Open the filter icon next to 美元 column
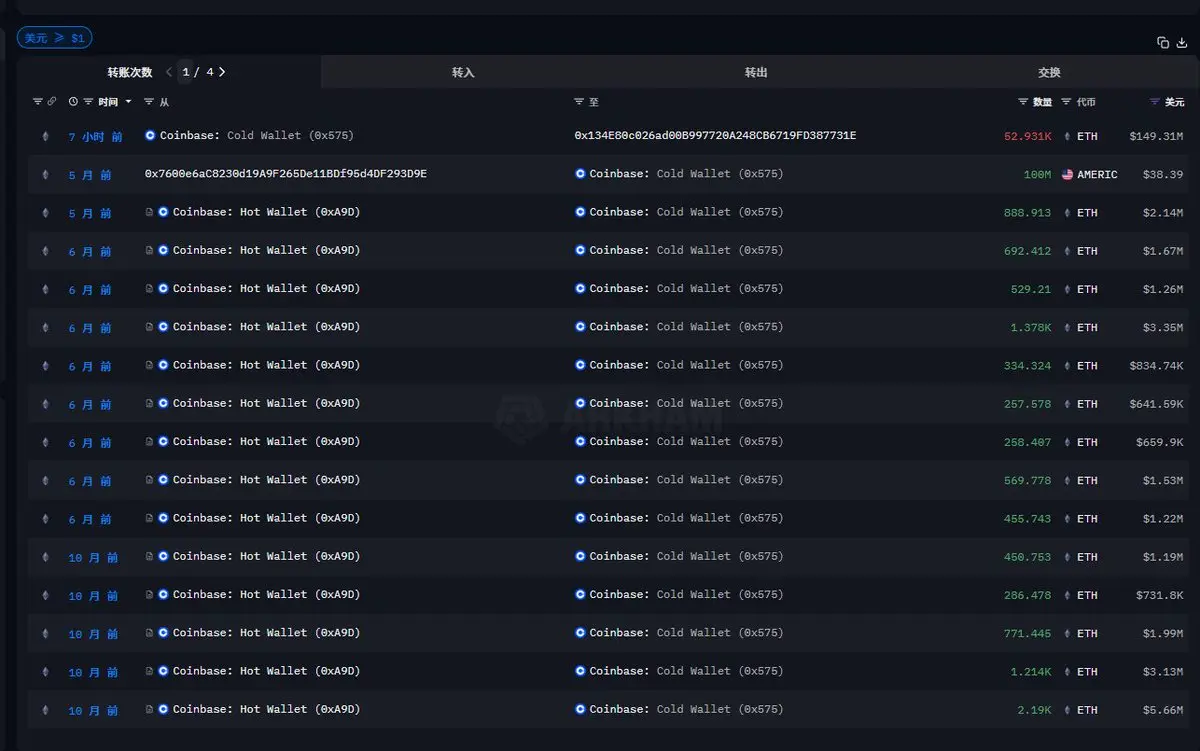Screen dimensions: 1200x751 (1155, 102)
